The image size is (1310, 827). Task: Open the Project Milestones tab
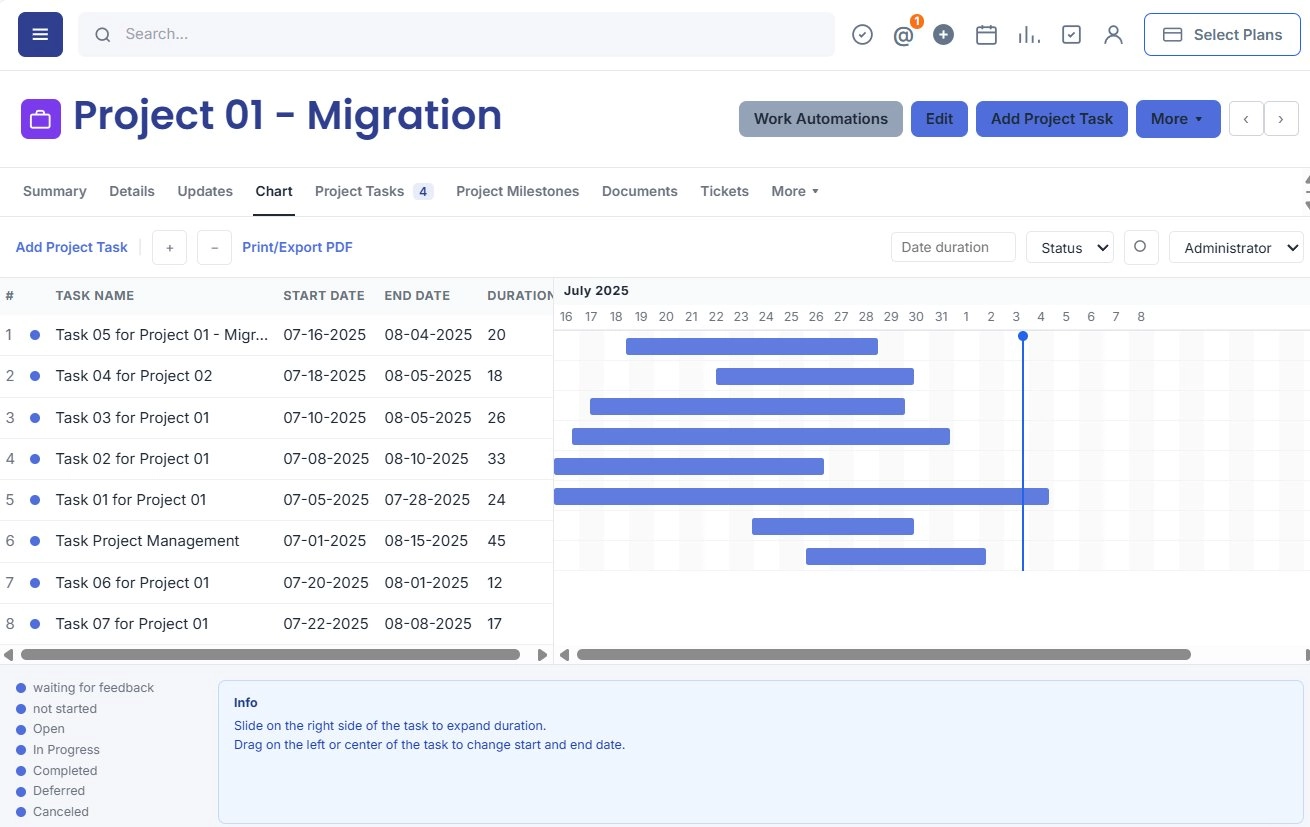pos(518,191)
